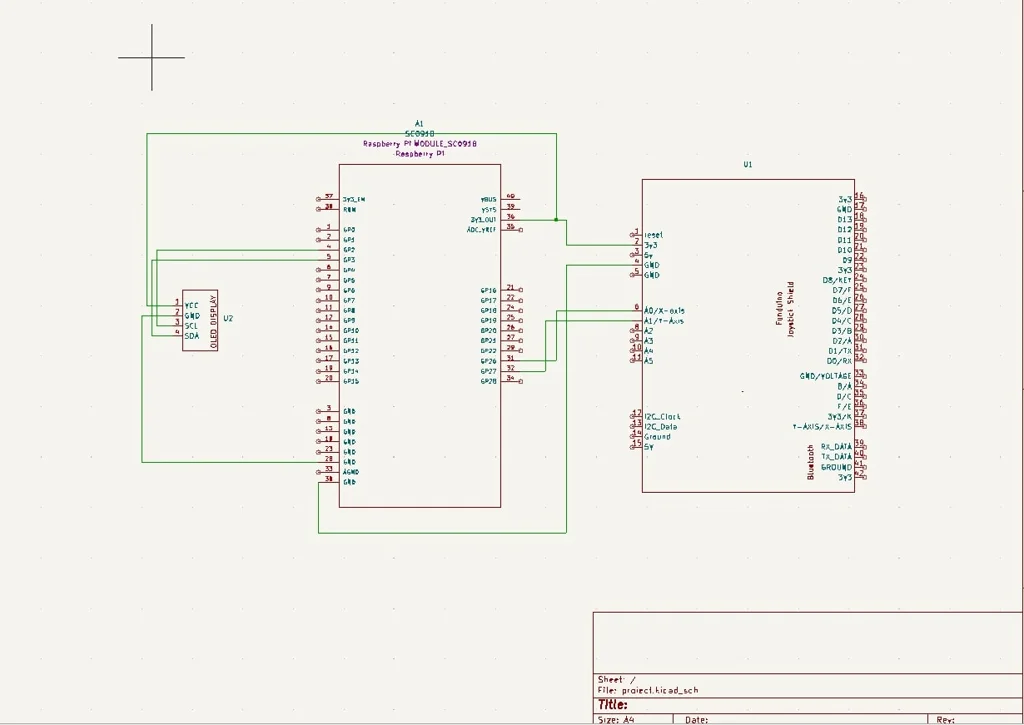Select the D10 pin label
This screenshot has height=725, width=1024.
tap(844, 250)
